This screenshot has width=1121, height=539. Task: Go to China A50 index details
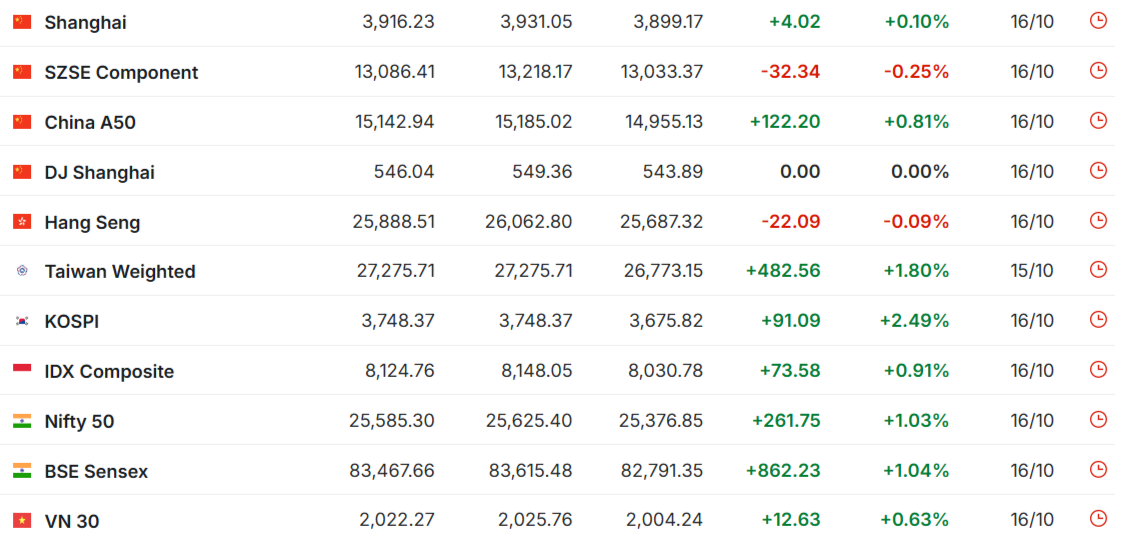click(x=90, y=122)
